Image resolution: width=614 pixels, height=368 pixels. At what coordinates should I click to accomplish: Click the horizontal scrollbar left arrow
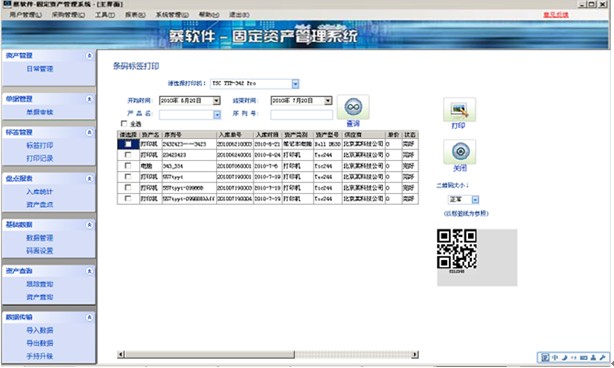click(121, 355)
